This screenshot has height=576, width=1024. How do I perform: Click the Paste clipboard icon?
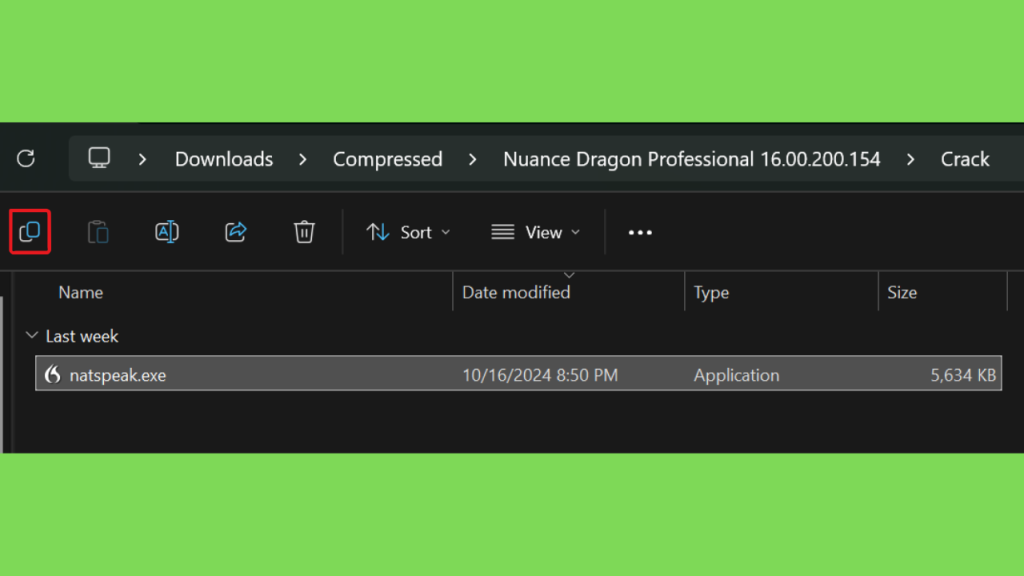[x=98, y=232]
